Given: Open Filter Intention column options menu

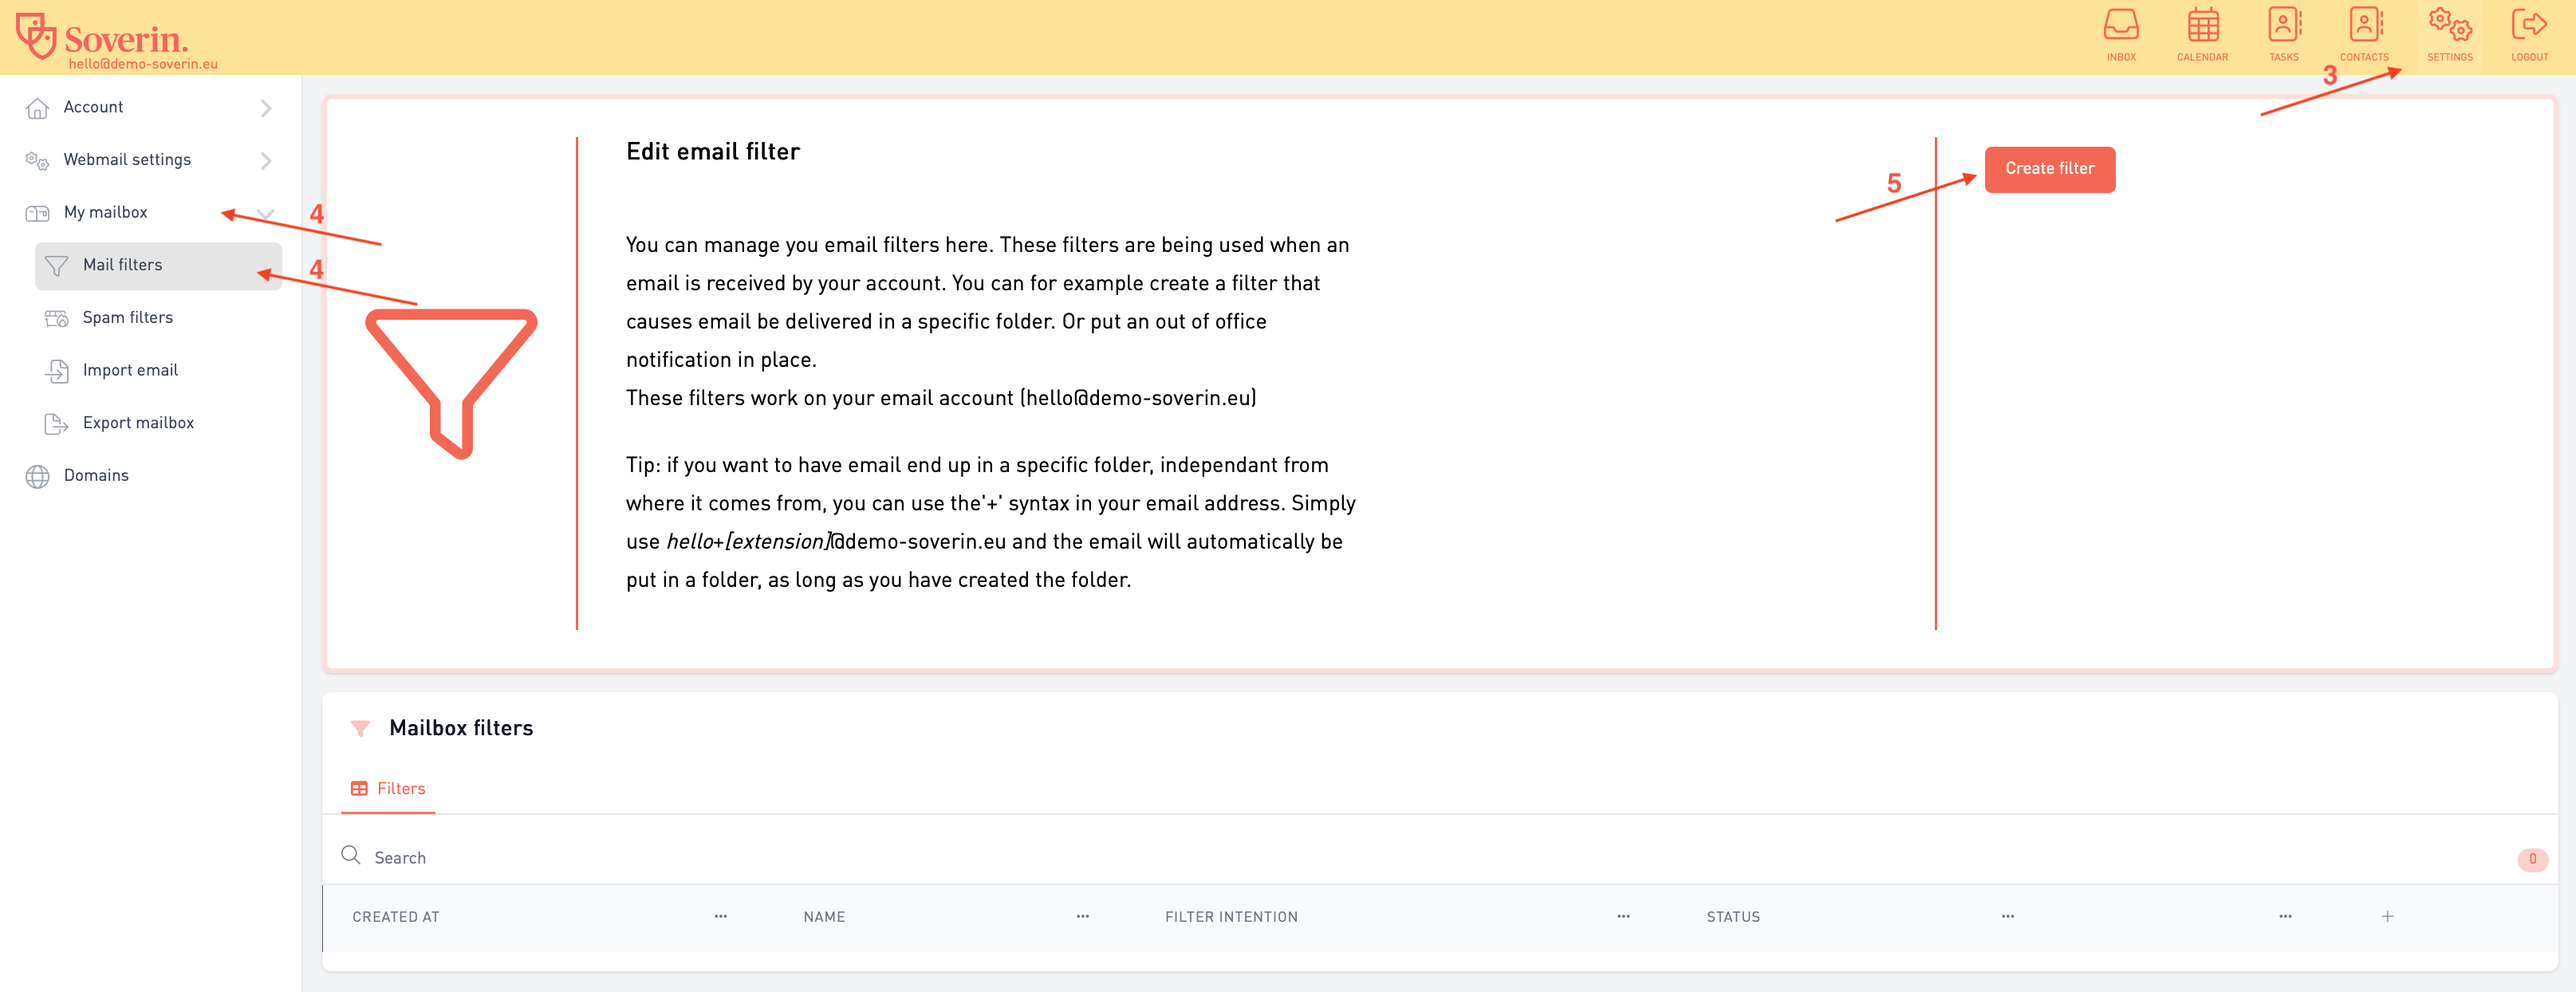Looking at the screenshot, I should [x=1623, y=917].
